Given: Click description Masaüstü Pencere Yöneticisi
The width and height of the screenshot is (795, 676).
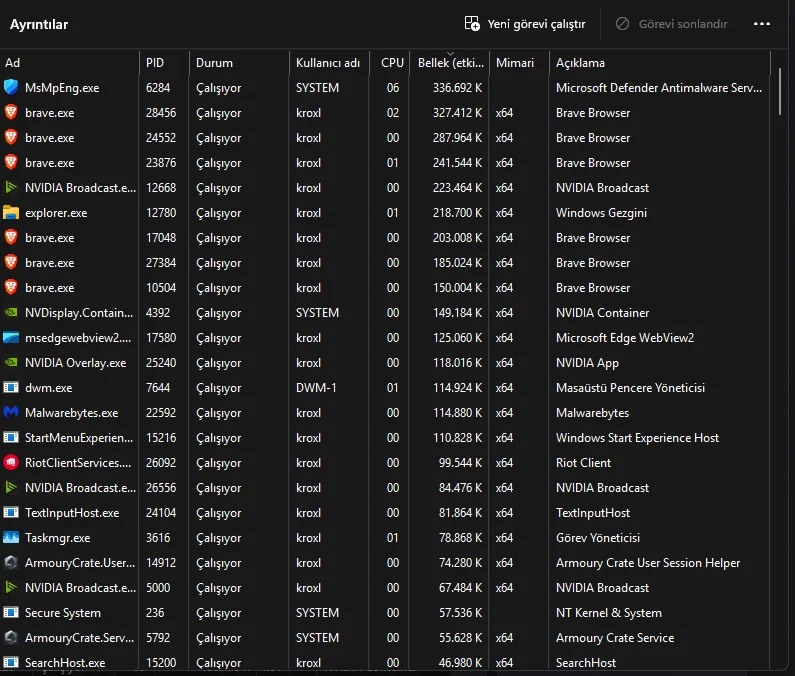Looking at the screenshot, I should pos(630,387).
